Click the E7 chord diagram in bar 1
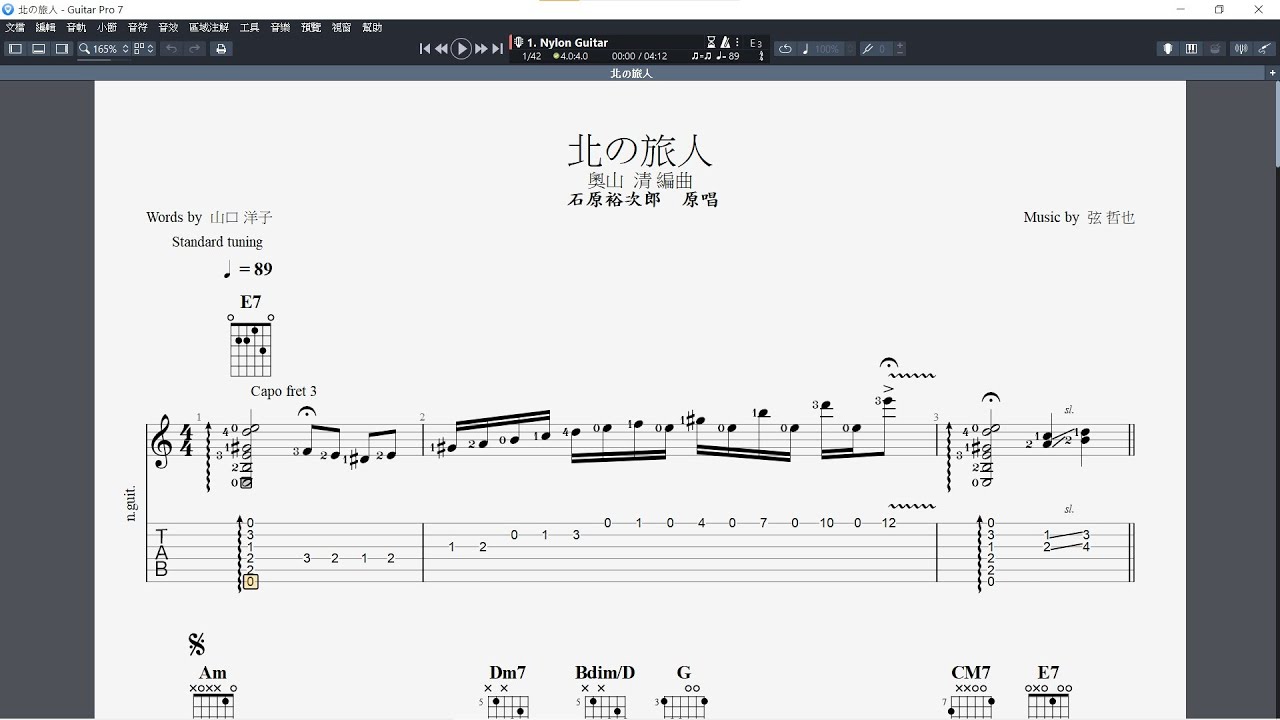 [x=251, y=344]
